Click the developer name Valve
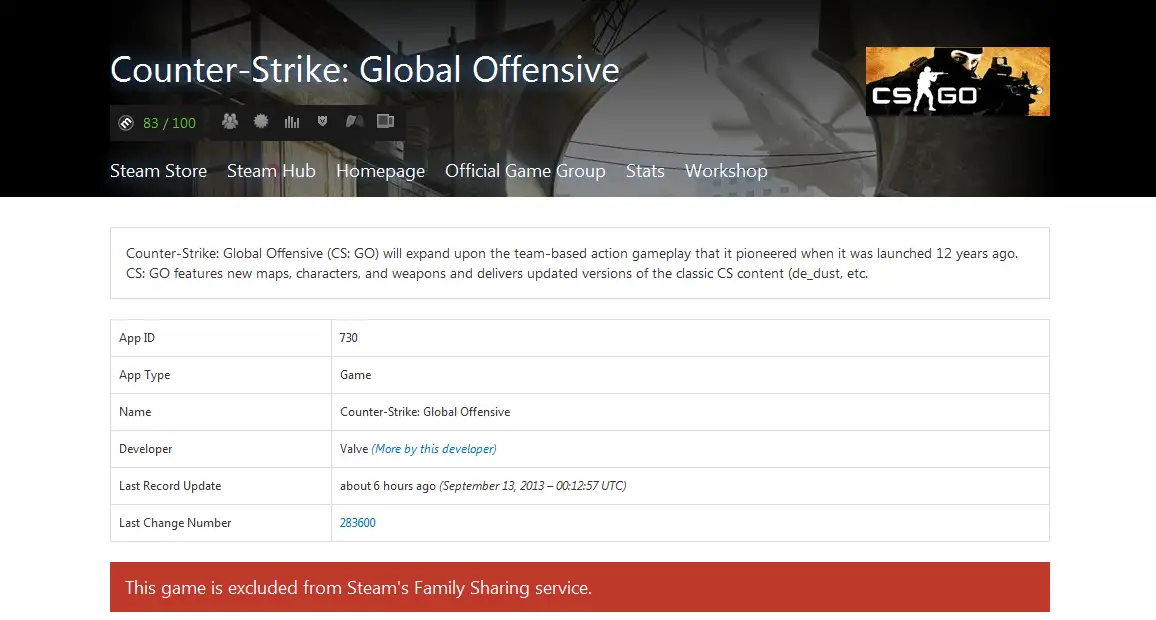This screenshot has height=620, width=1156. coord(354,449)
